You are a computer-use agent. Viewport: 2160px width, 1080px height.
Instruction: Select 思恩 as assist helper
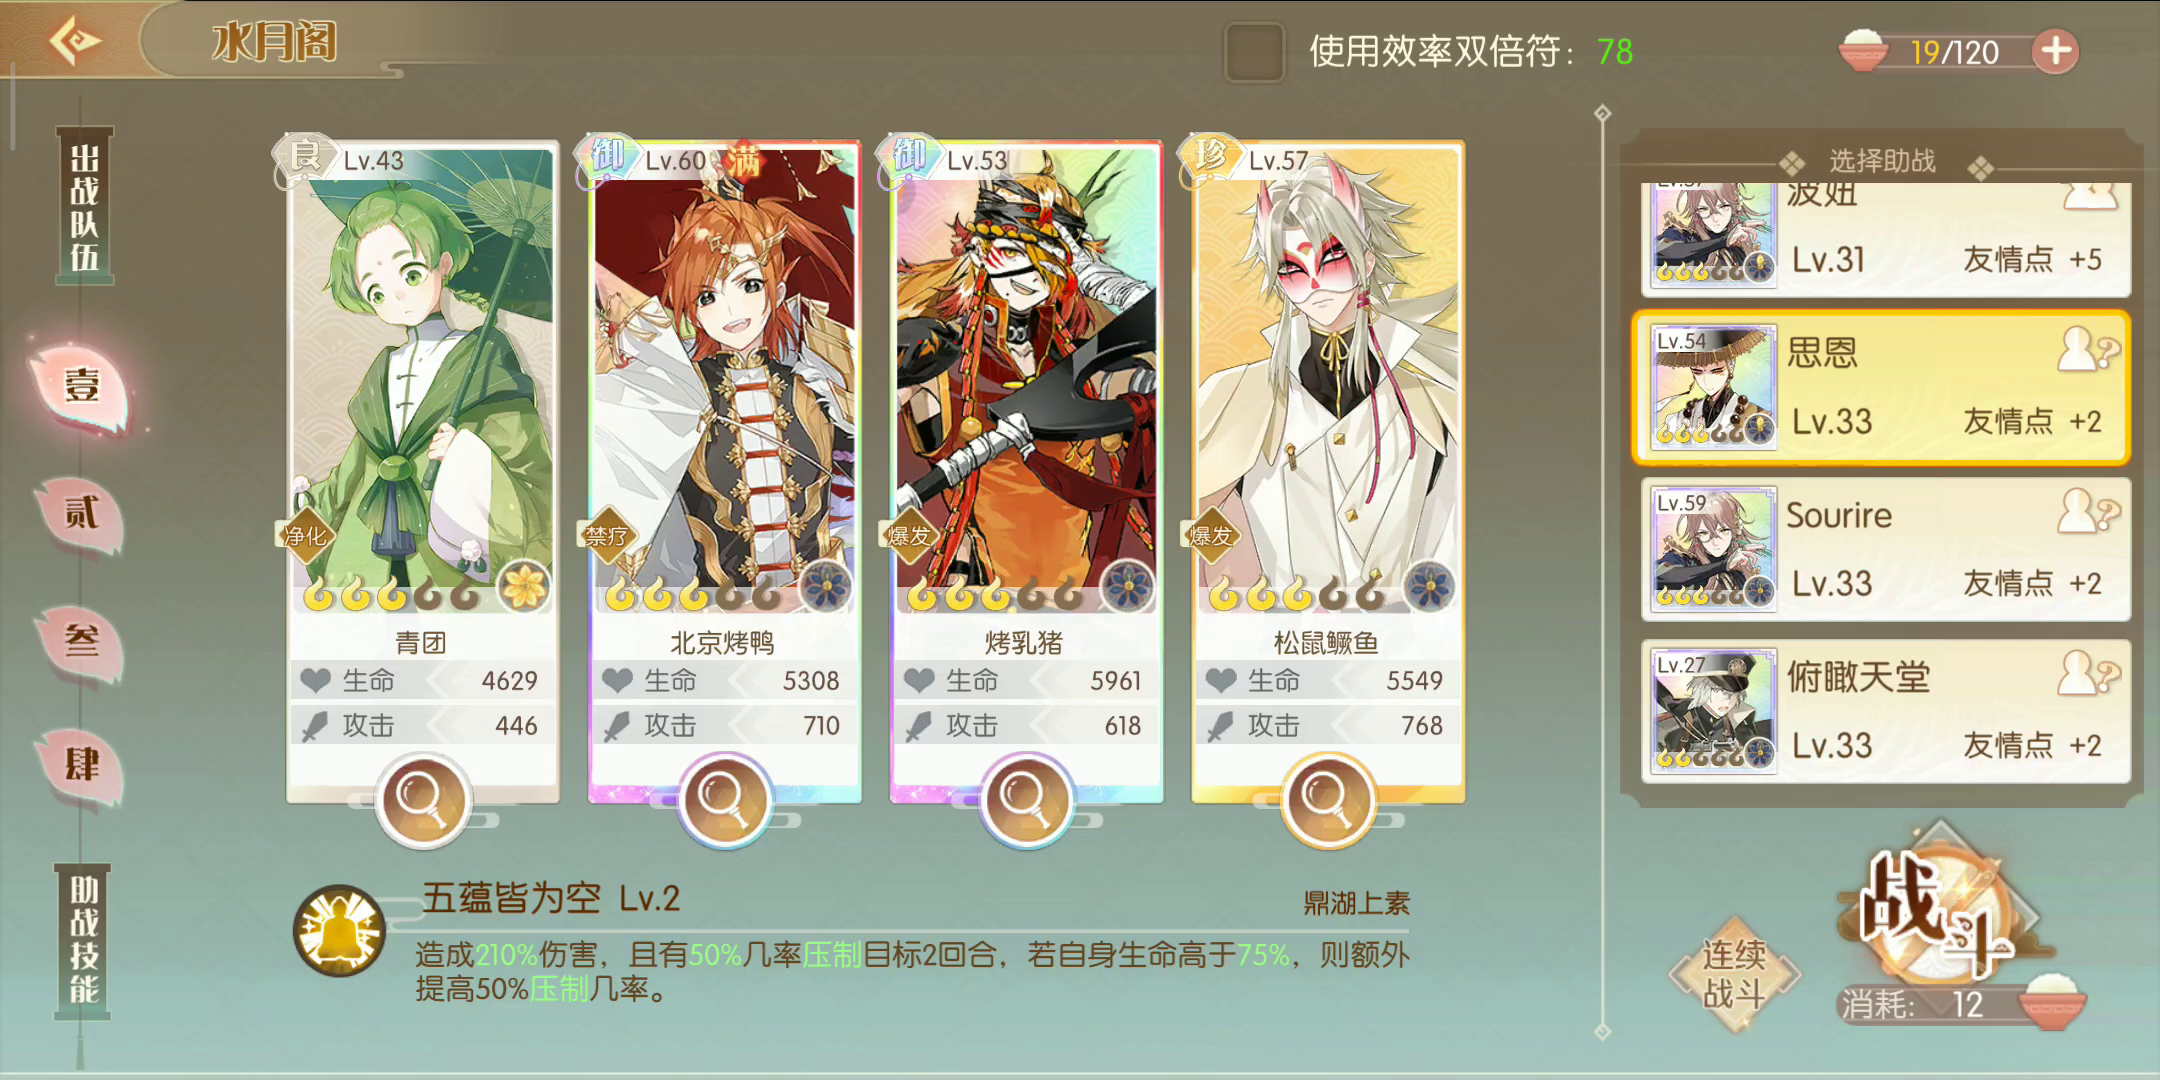point(1882,388)
